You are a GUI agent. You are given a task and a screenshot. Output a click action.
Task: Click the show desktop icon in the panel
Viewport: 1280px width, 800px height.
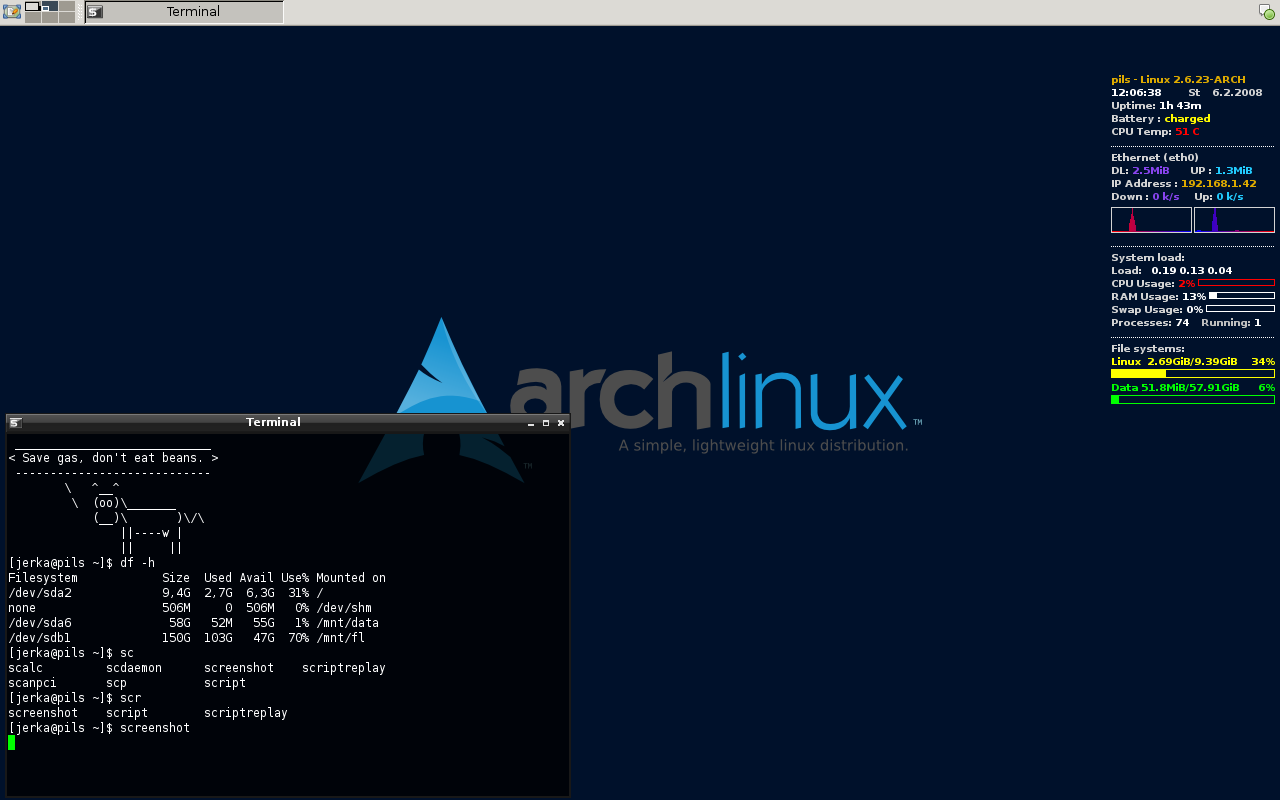tap(12, 12)
